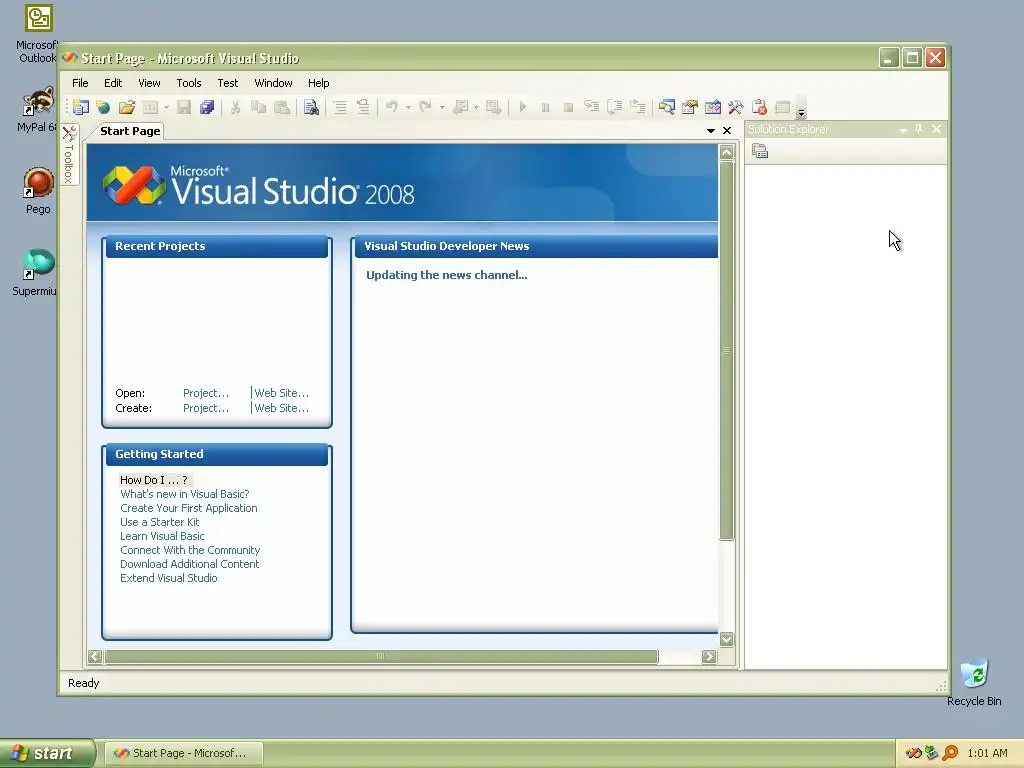Click Open Web Site... link
The width and height of the screenshot is (1024, 768).
[281, 393]
